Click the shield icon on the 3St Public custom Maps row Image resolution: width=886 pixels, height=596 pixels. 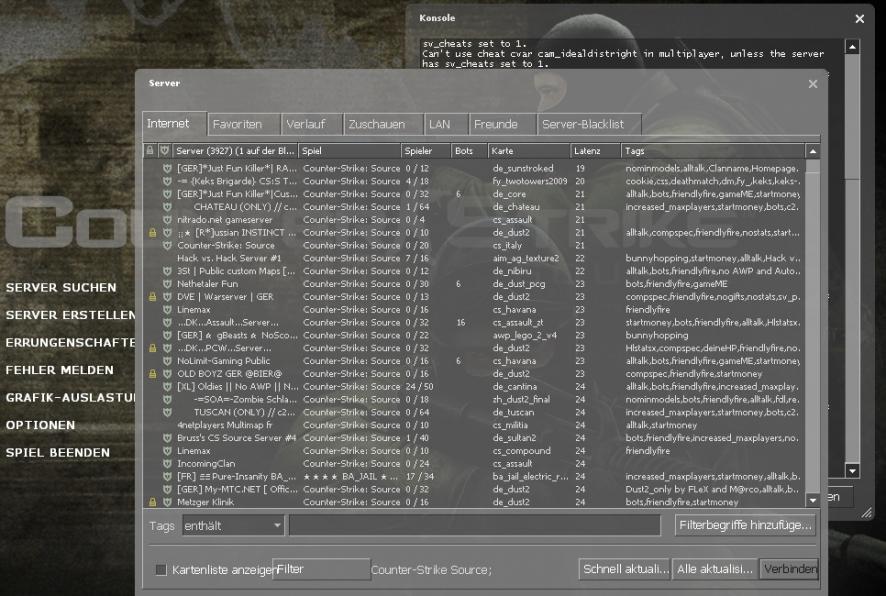coord(167,271)
